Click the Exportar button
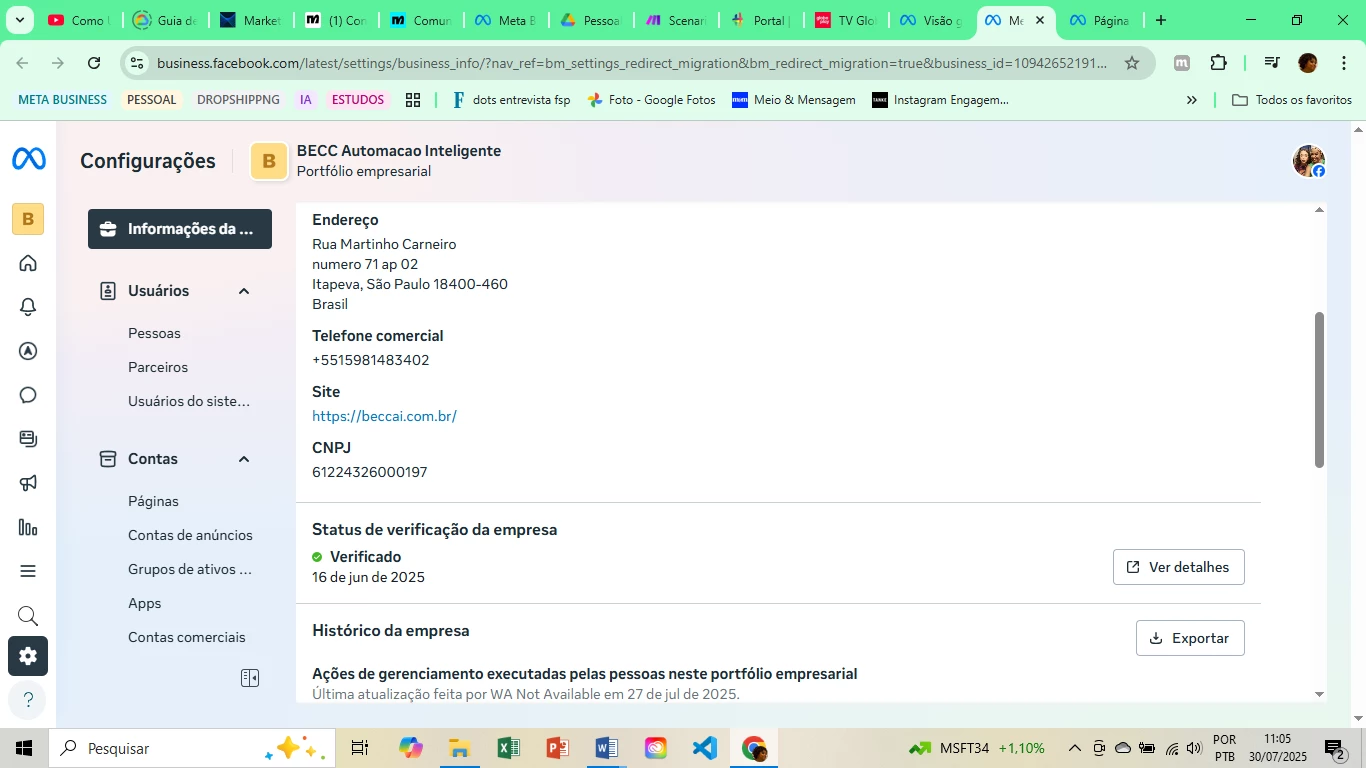Screen dimensions: 1366x768 [1190, 638]
